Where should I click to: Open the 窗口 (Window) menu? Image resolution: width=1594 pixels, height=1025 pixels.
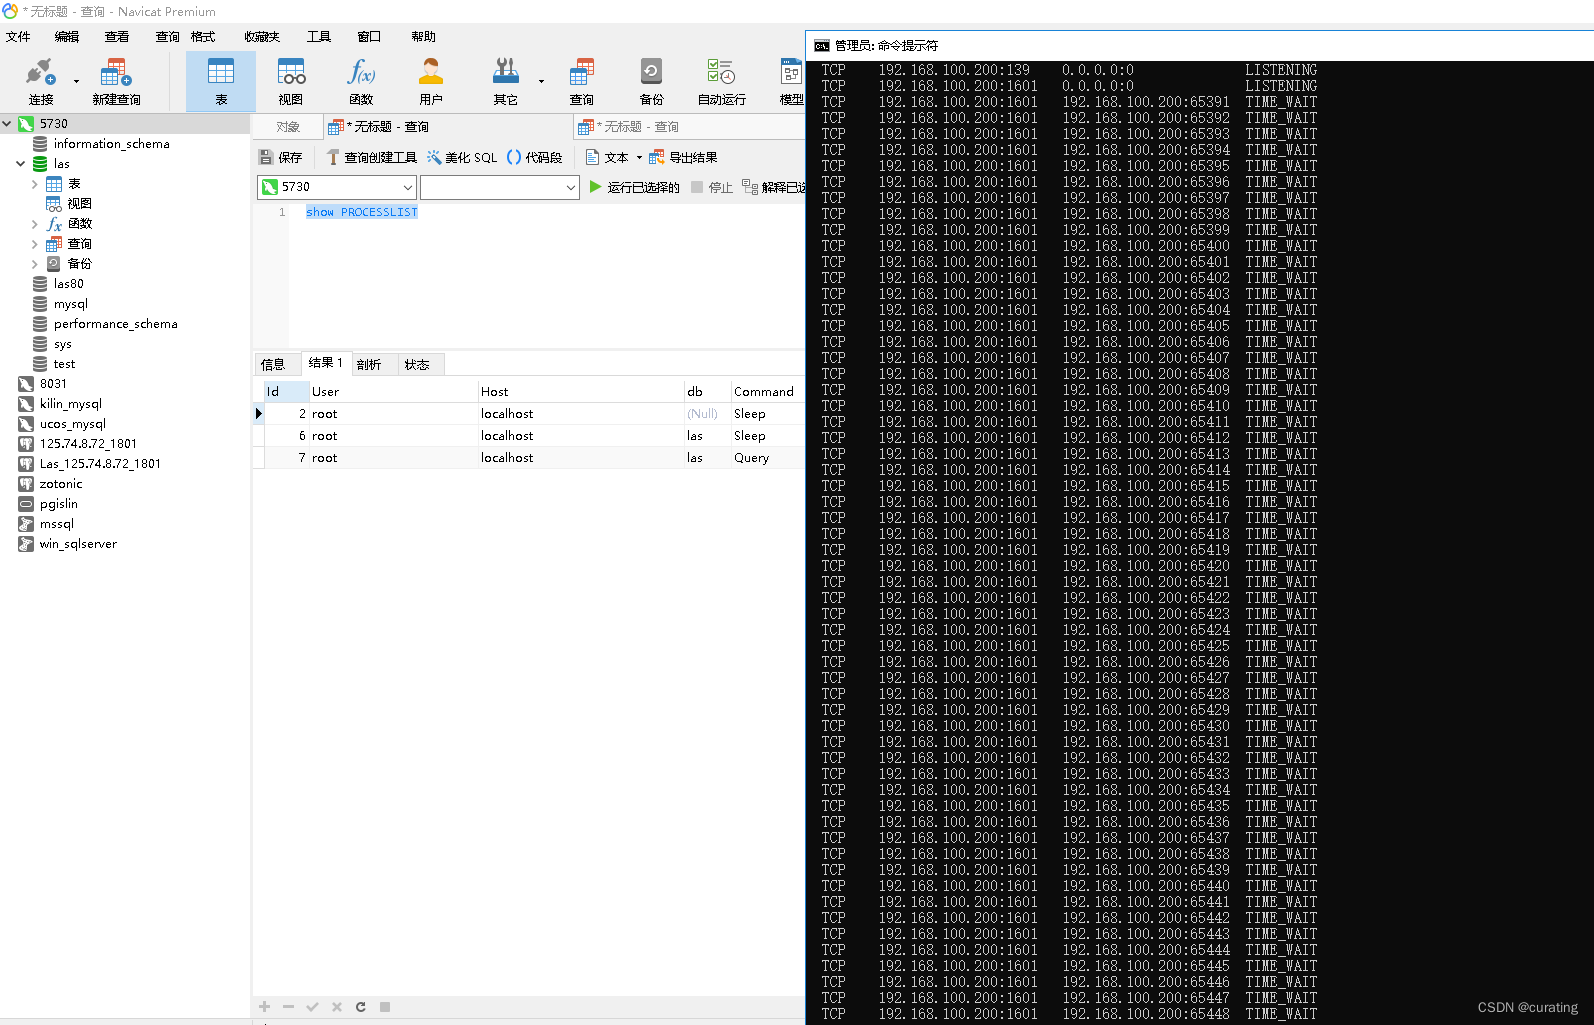(369, 37)
